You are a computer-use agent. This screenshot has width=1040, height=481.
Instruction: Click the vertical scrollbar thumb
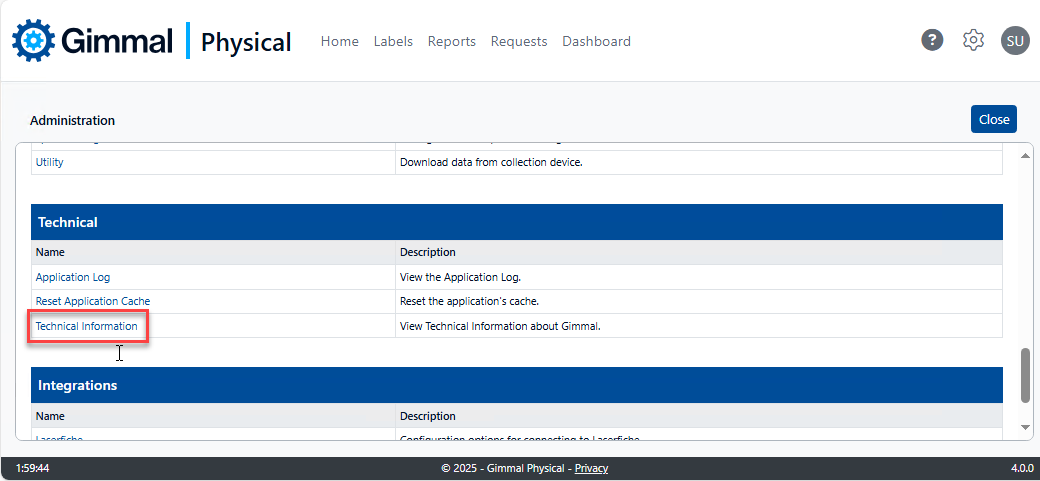click(1025, 374)
